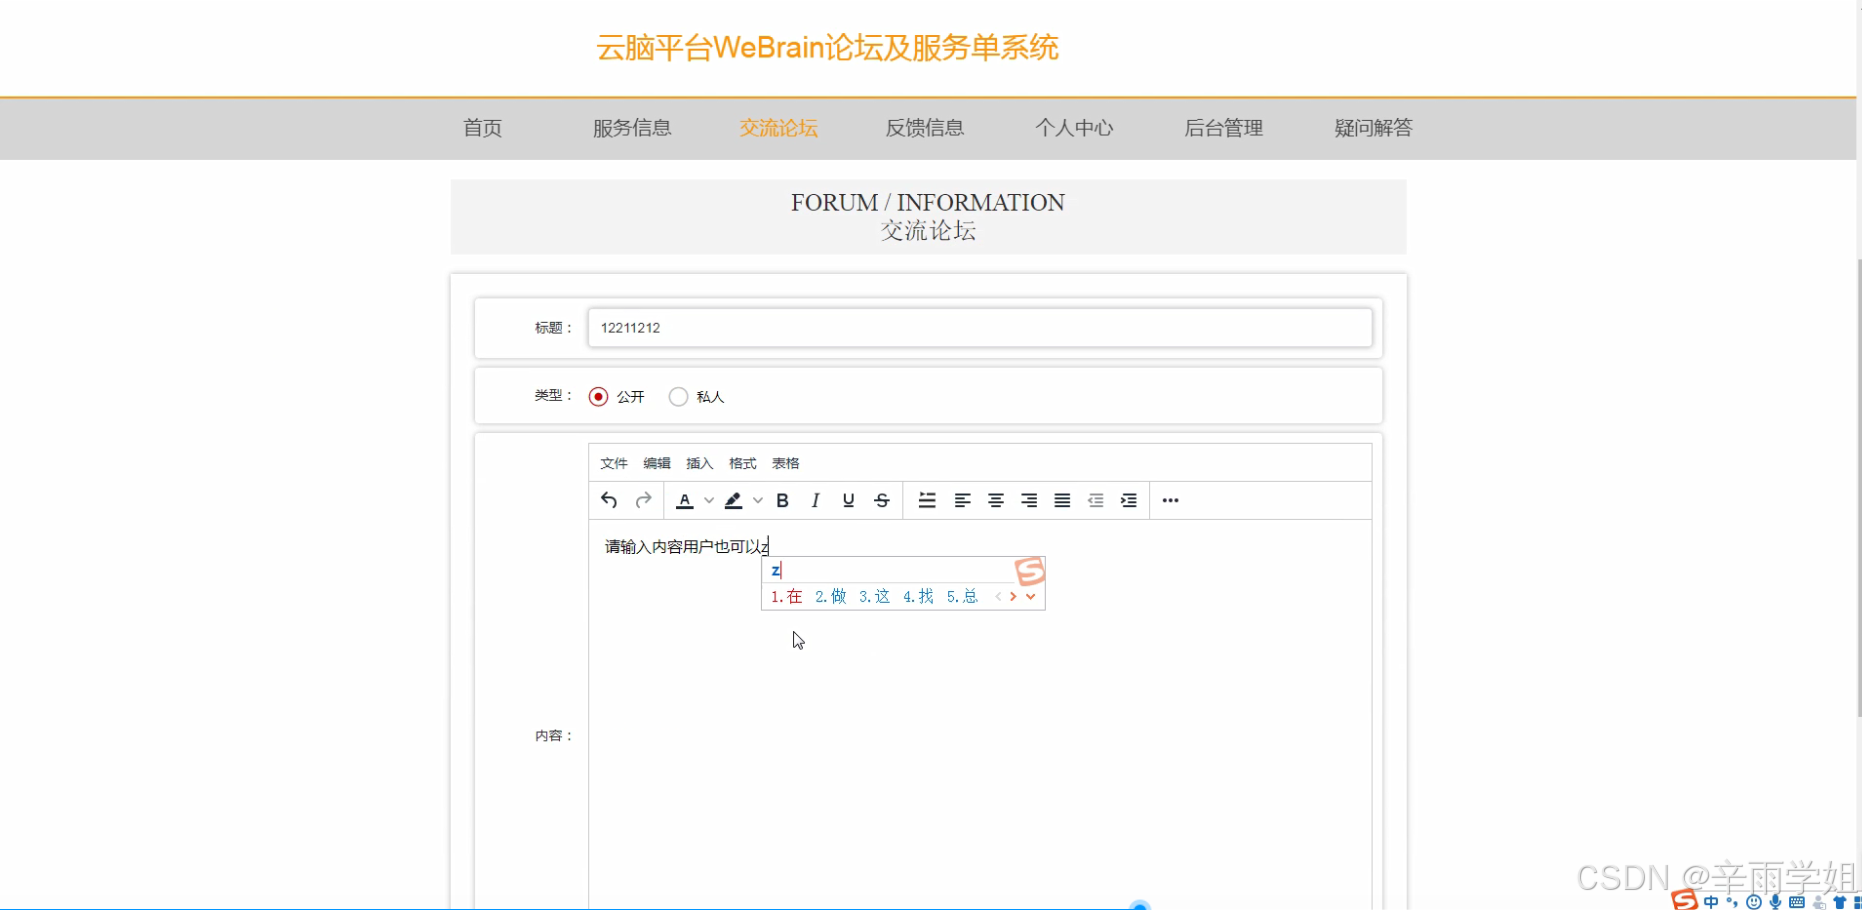Choose candidate 4.找

(x=918, y=597)
